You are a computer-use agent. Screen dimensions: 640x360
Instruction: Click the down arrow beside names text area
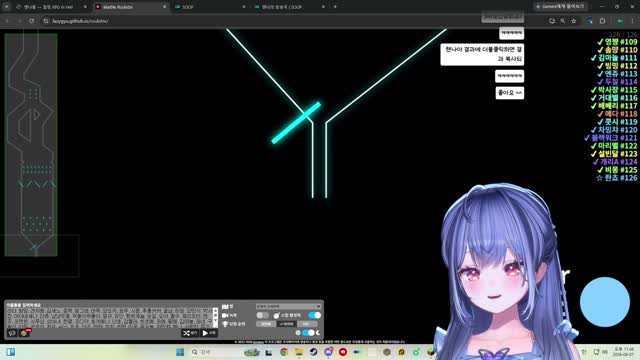coord(216,320)
